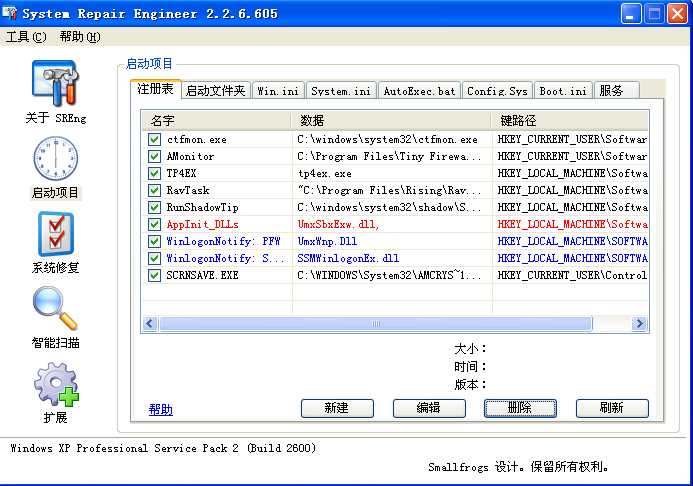
Task: Uncheck the SCRNSAVE.EXE entry
Action: click(x=154, y=275)
